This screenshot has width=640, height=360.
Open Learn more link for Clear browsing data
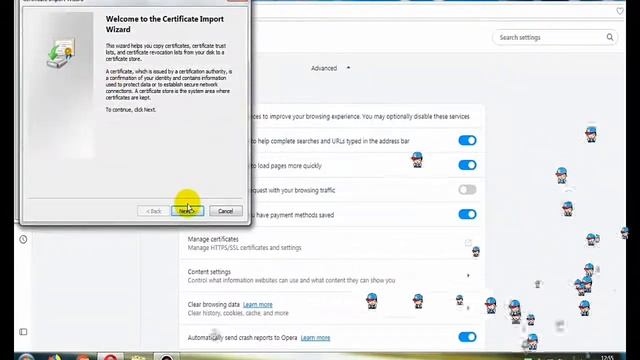click(258, 304)
